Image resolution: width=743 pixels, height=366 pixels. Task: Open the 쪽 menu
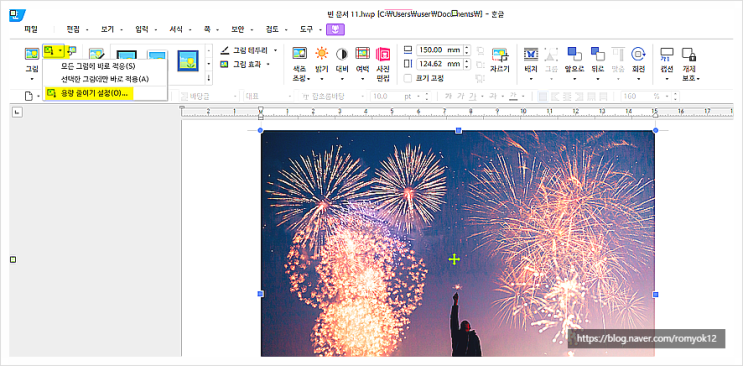click(x=207, y=29)
